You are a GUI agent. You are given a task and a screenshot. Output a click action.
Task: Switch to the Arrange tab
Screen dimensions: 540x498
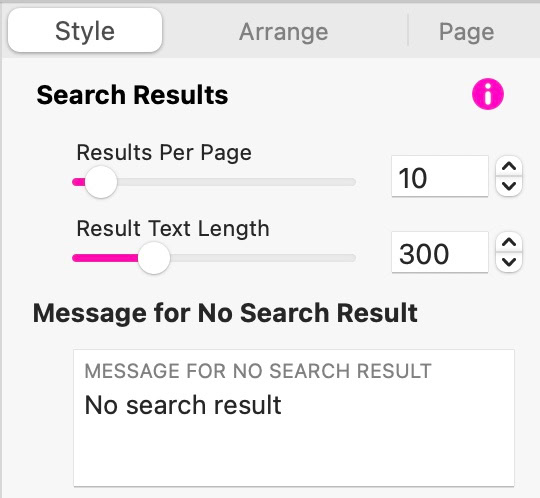point(283,32)
